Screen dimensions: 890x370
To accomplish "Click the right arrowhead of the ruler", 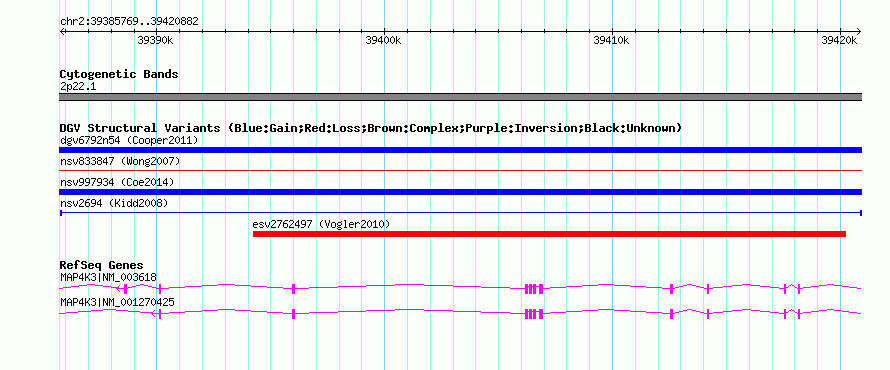I will [858, 31].
